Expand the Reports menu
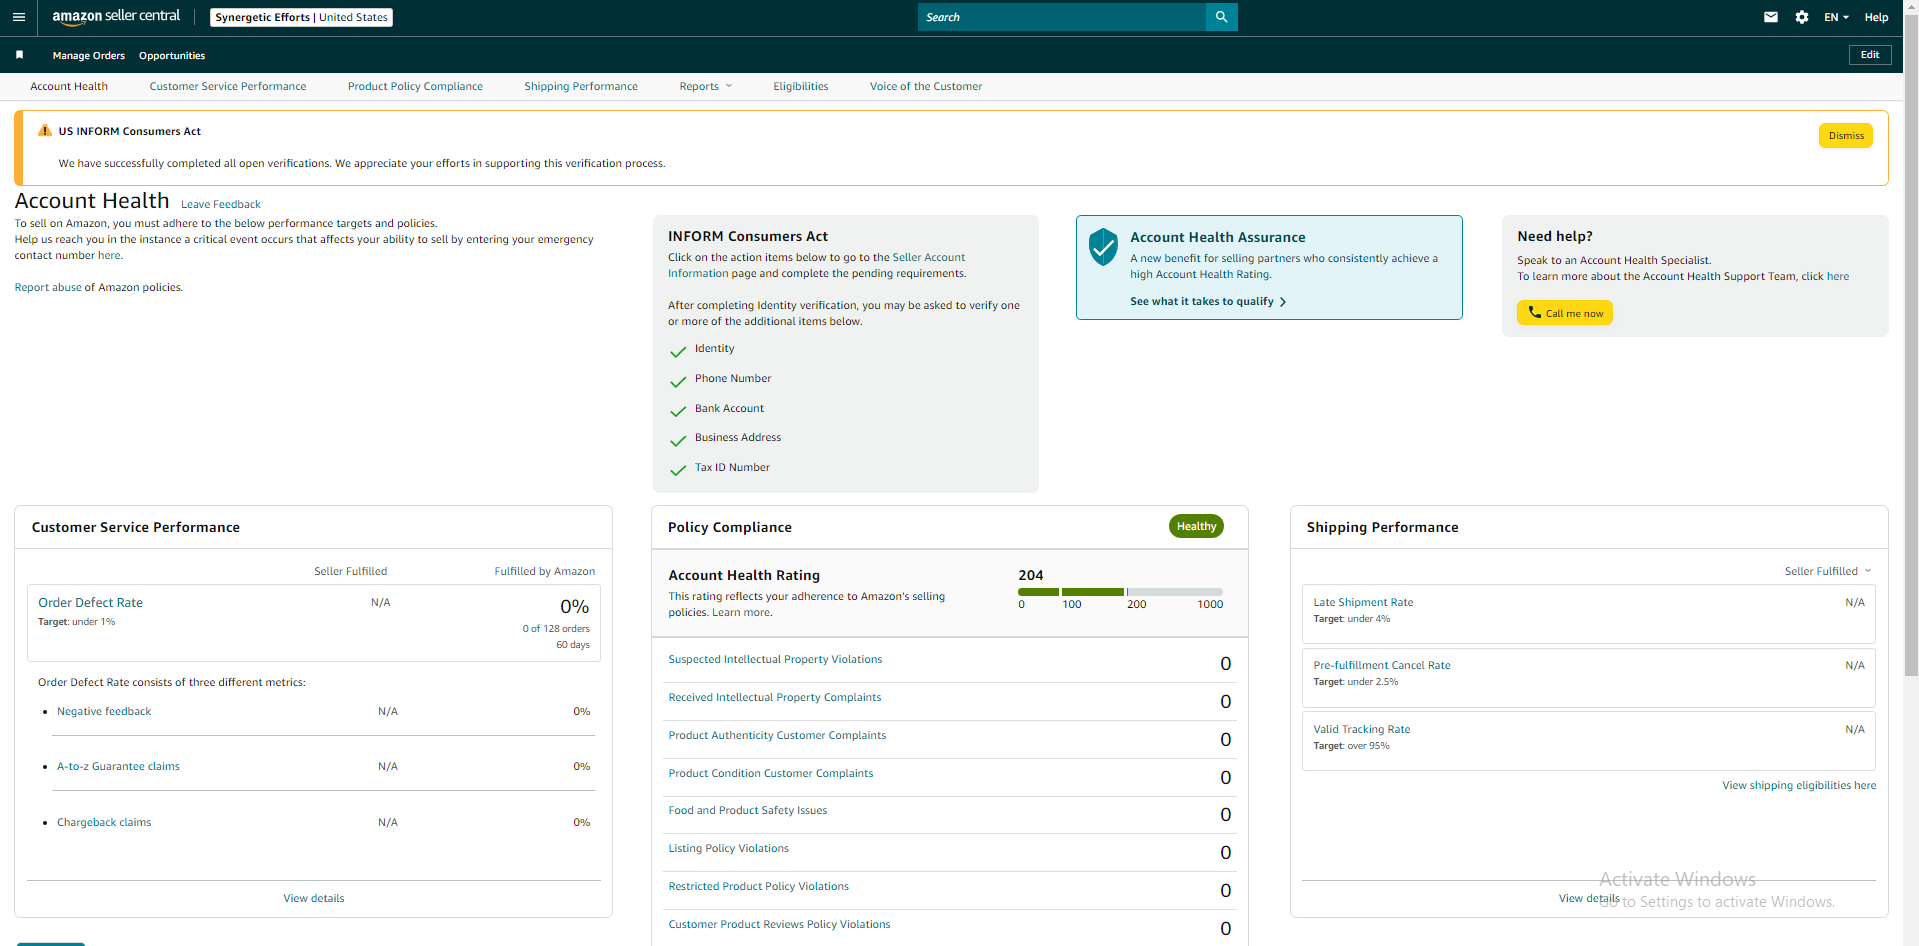The image size is (1919, 946). (705, 86)
